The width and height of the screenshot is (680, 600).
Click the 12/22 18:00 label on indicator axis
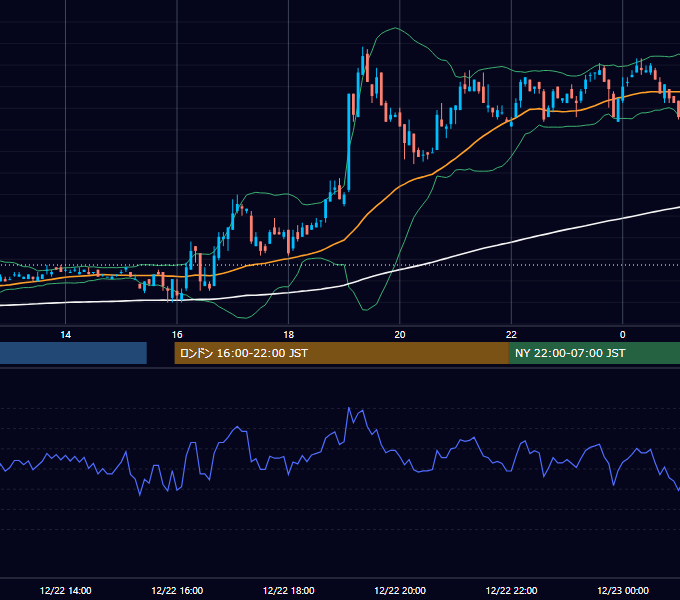click(x=288, y=590)
